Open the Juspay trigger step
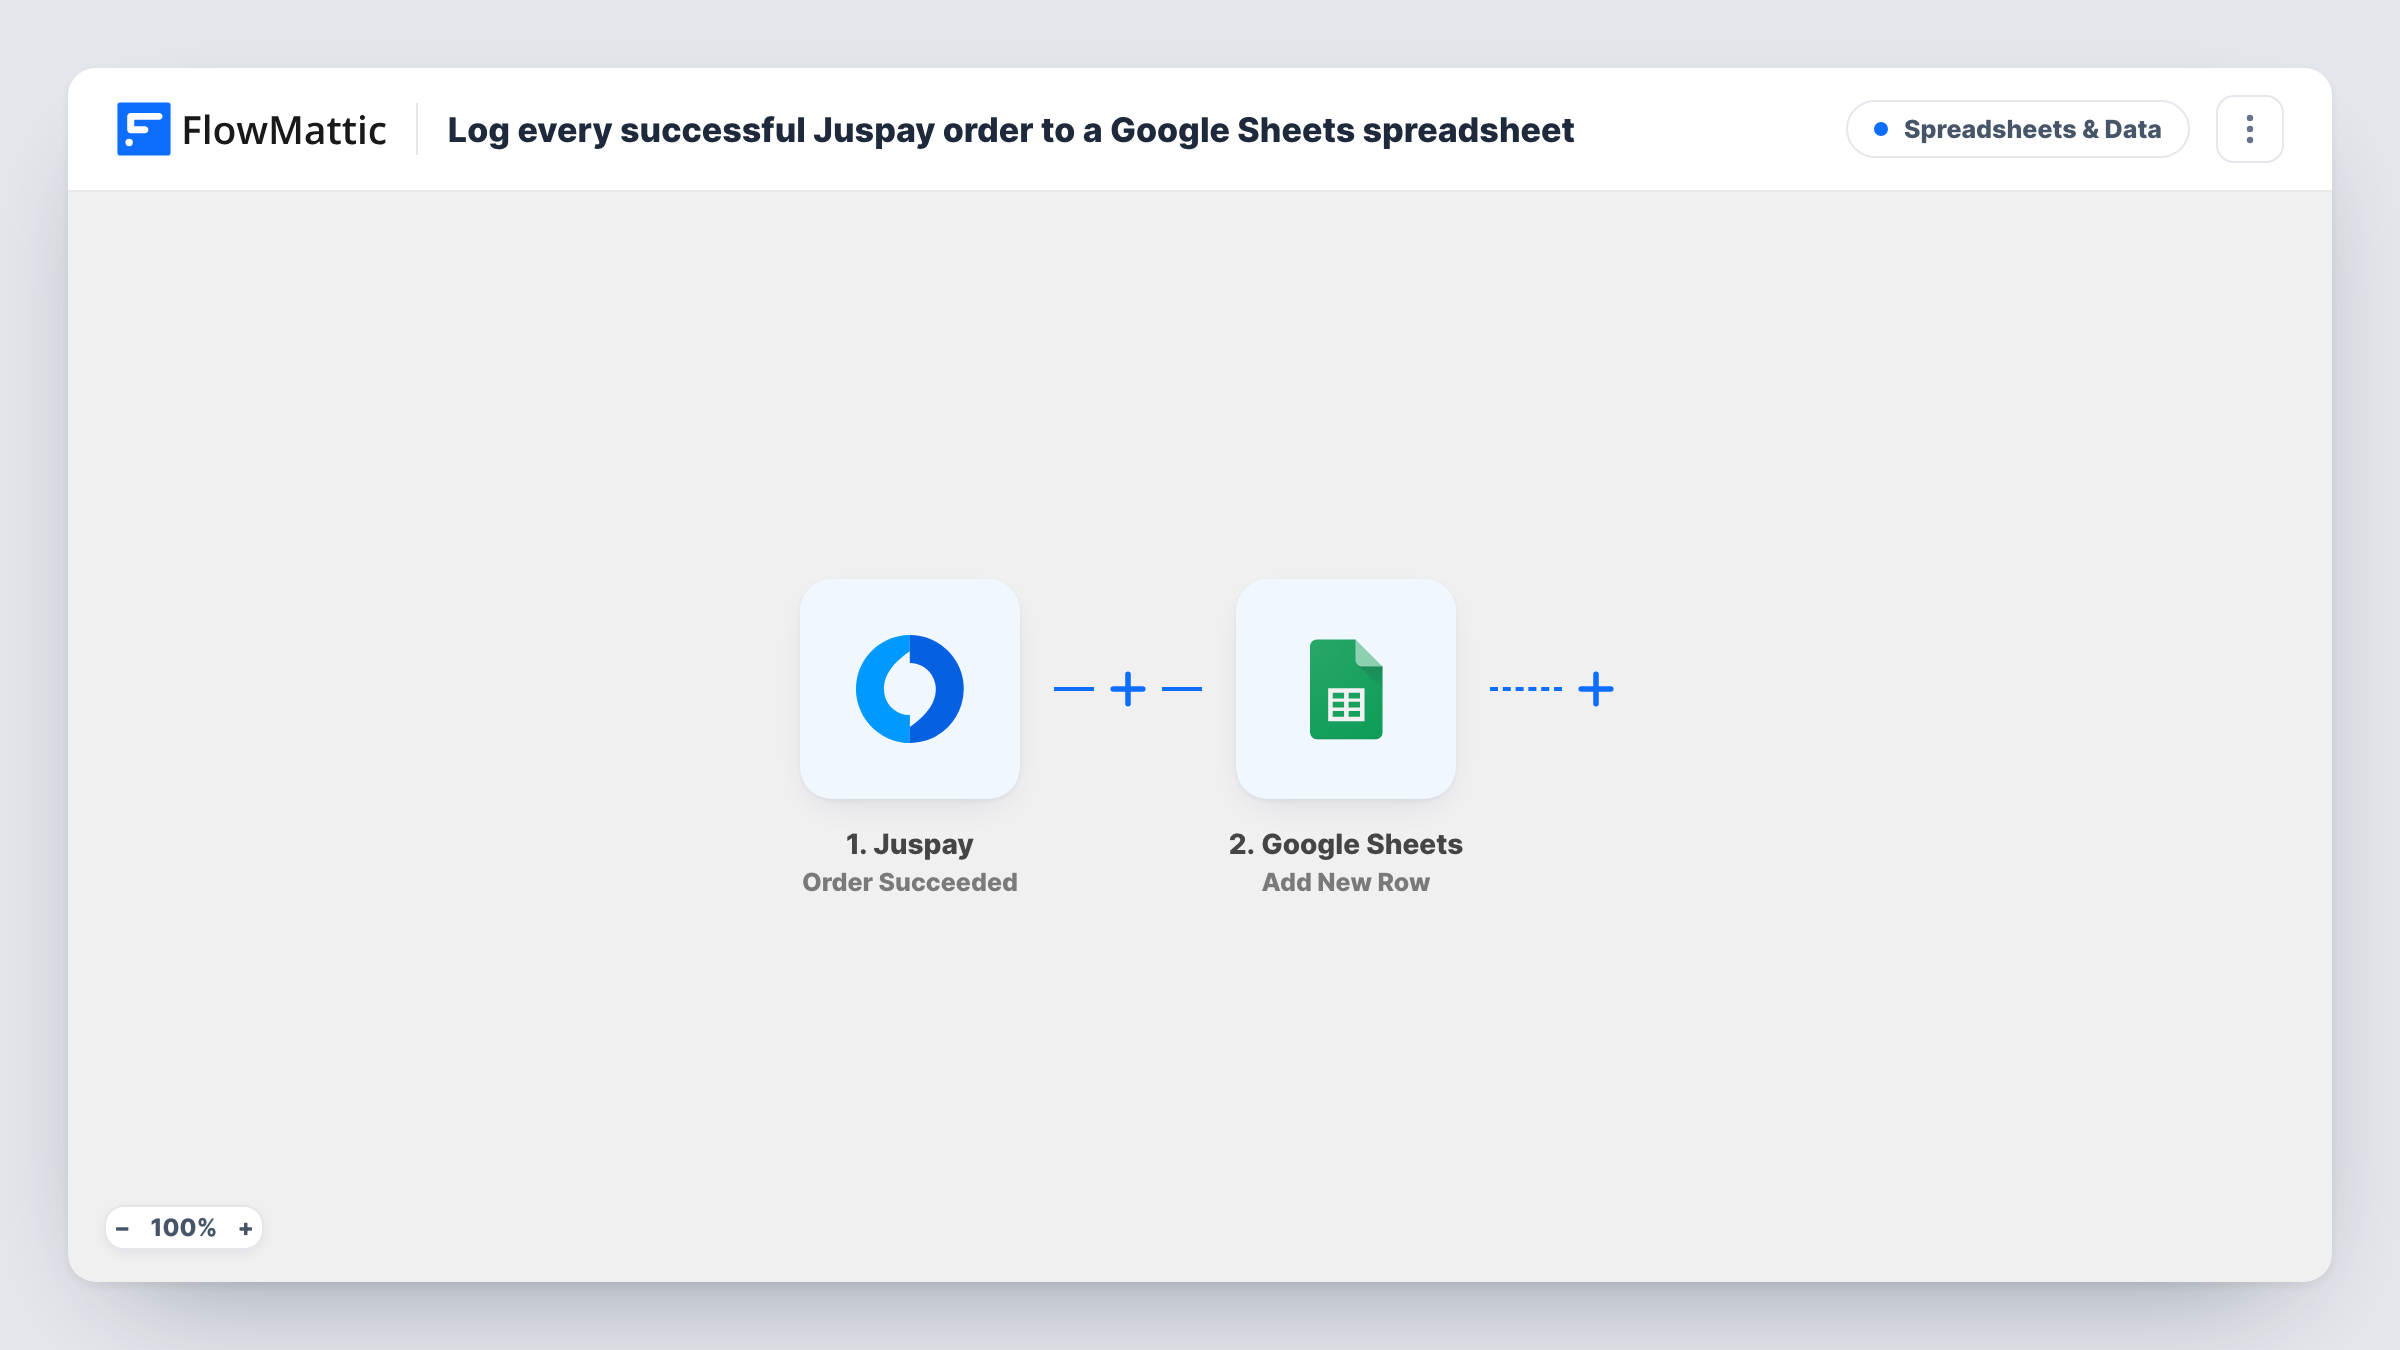Image resolution: width=2400 pixels, height=1350 pixels. coord(909,688)
